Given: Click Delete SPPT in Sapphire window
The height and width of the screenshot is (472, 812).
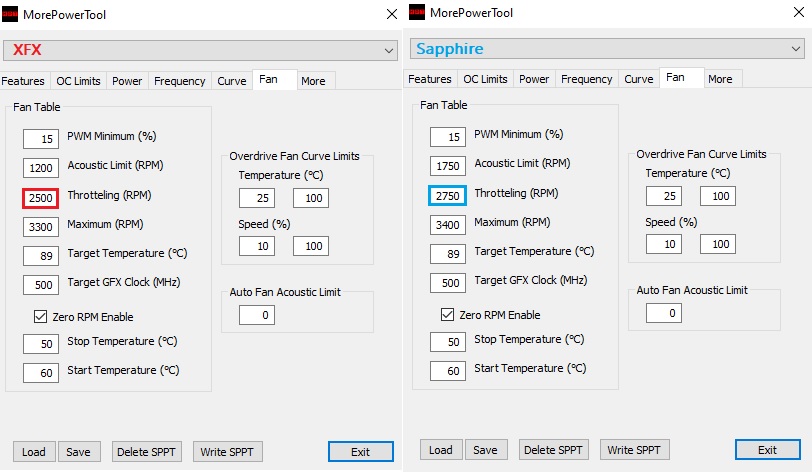Looking at the screenshot, I should (x=553, y=450).
